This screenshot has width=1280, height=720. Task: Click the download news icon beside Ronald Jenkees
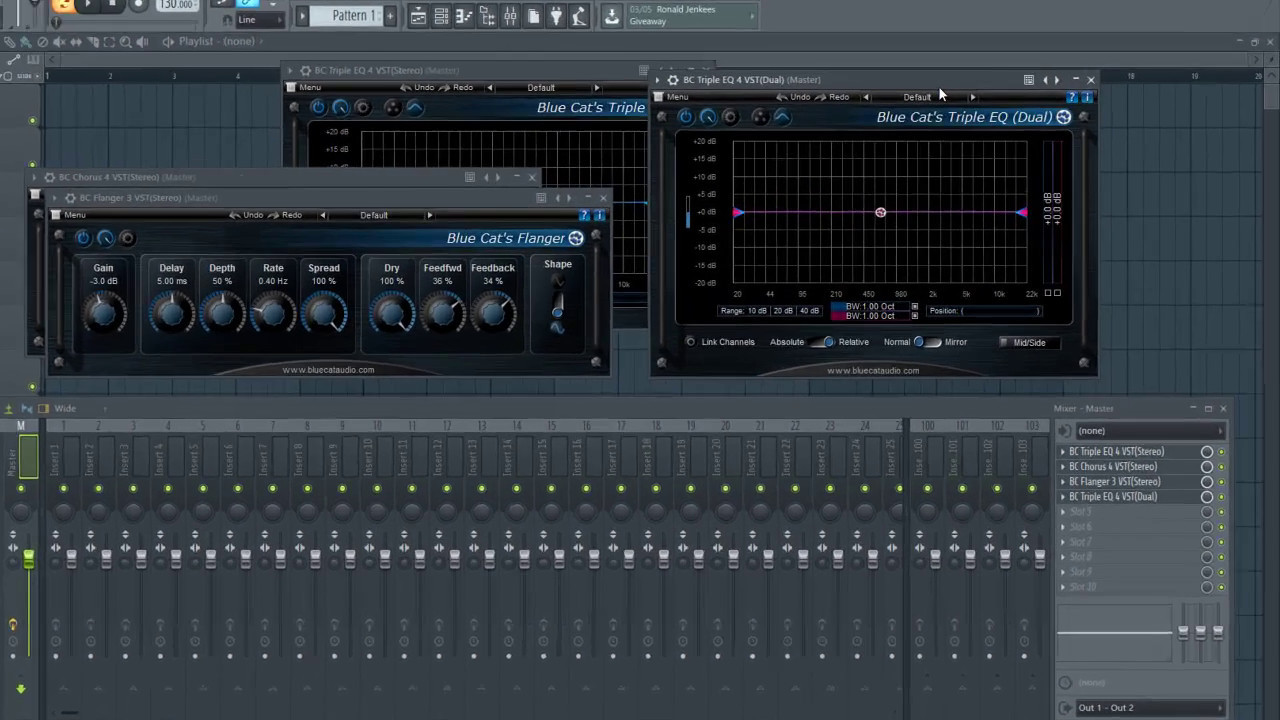(612, 16)
